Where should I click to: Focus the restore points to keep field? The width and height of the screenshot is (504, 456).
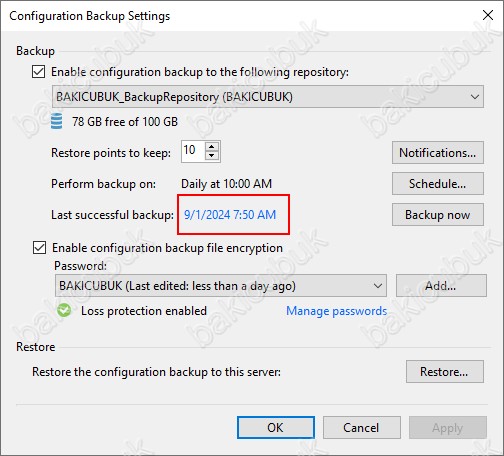pyautogui.click(x=193, y=151)
